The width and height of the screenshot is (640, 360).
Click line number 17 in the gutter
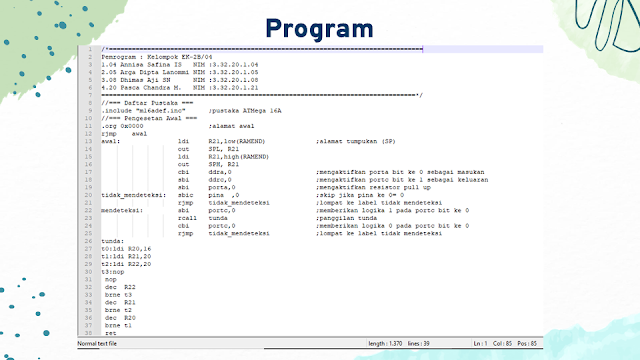pyautogui.click(x=89, y=172)
